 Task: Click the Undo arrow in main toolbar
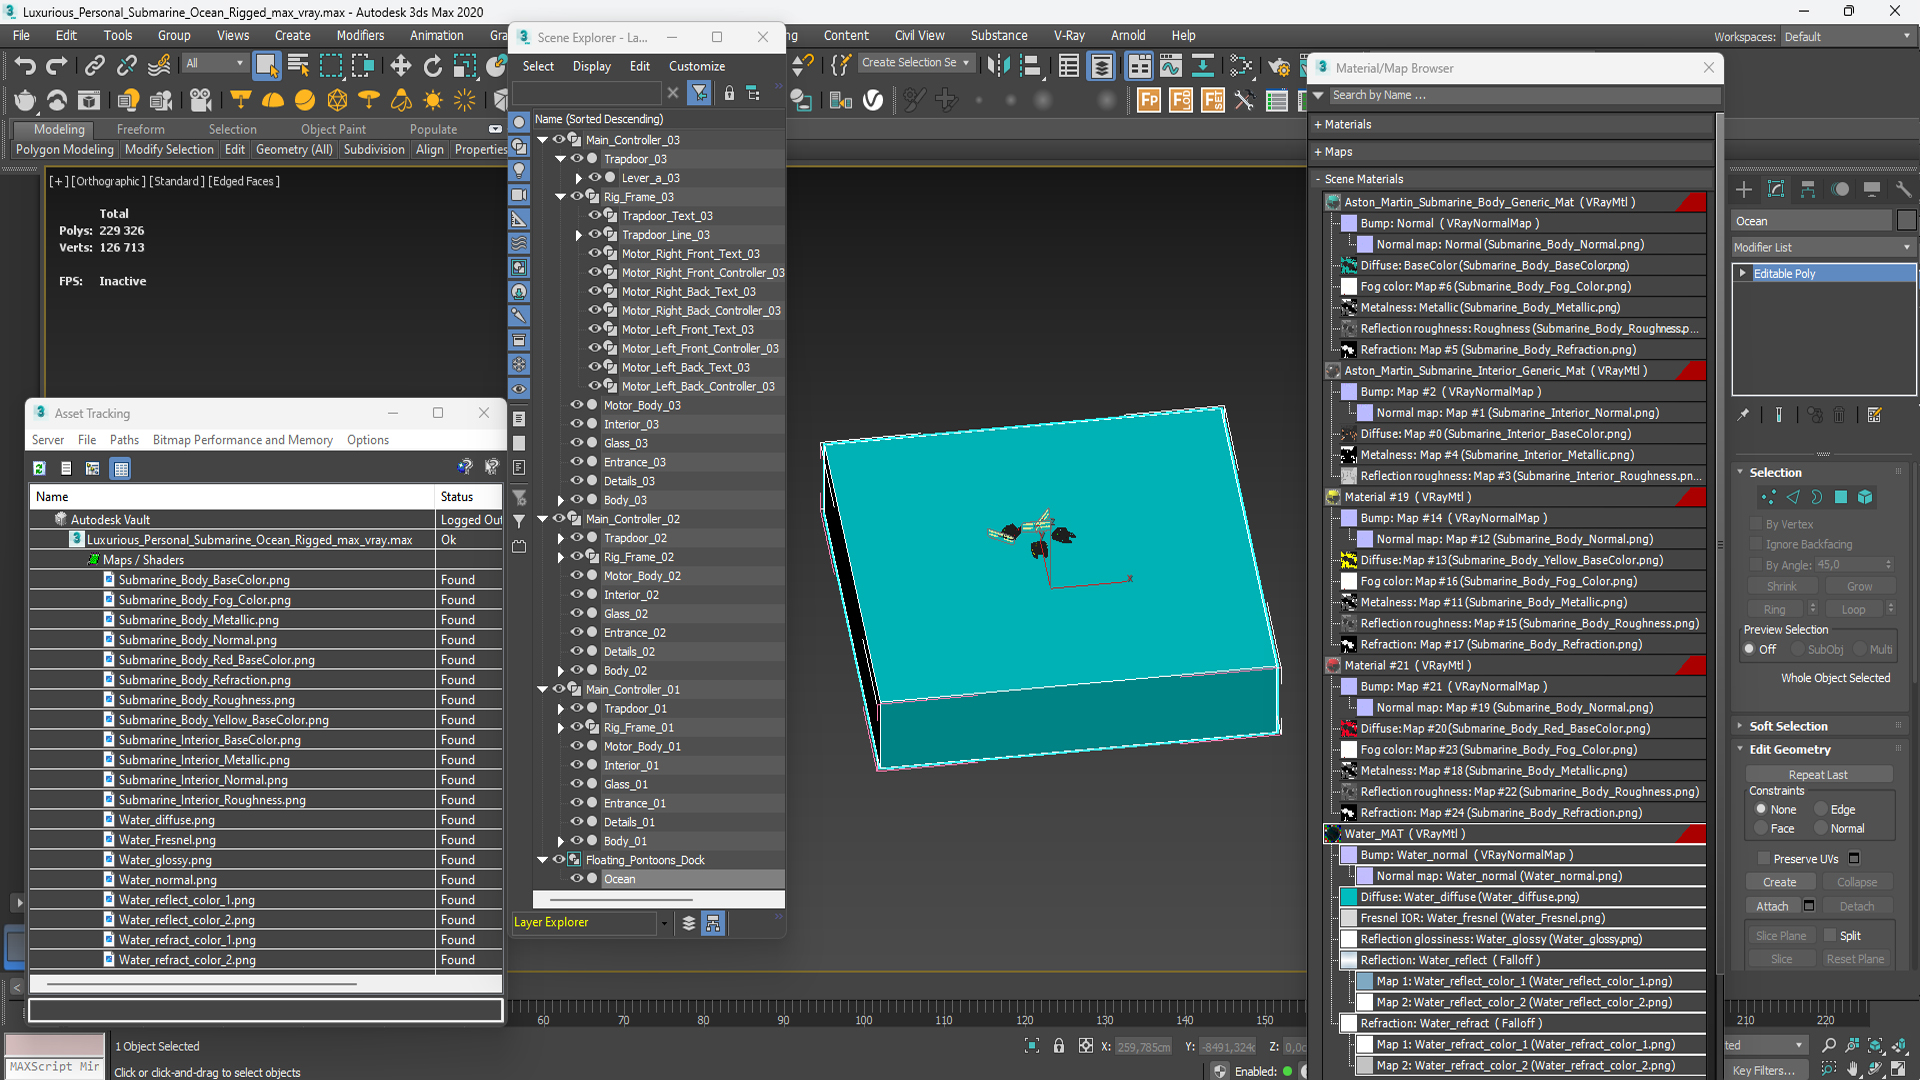24,66
